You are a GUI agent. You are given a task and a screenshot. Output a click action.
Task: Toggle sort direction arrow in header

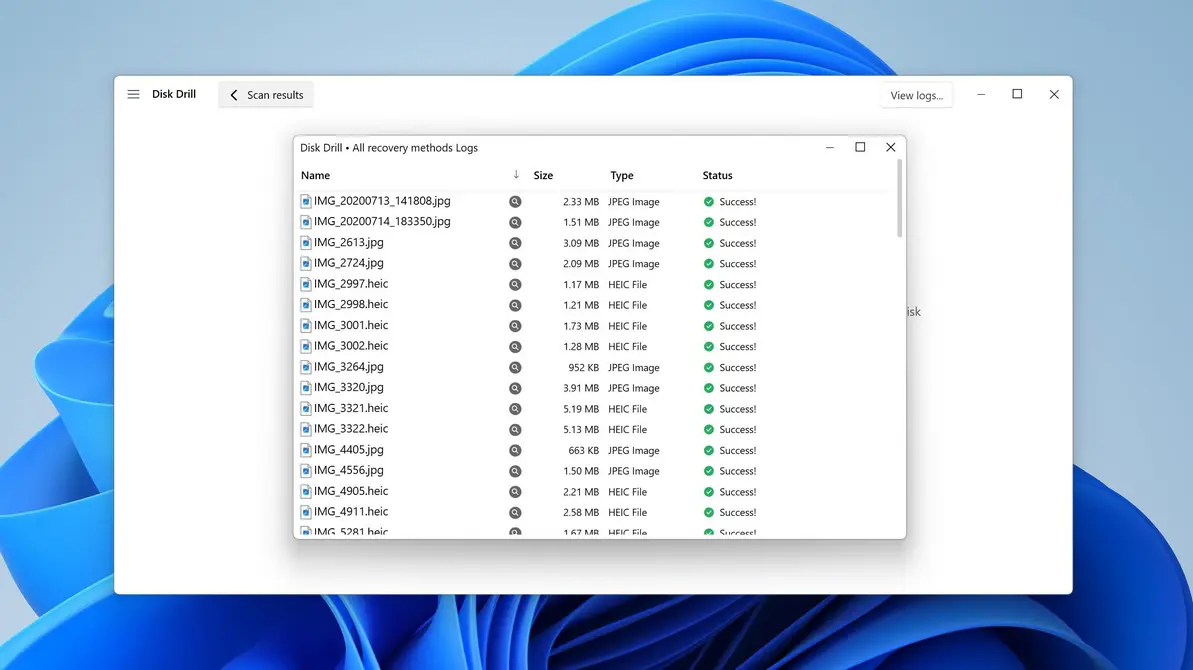click(516, 175)
